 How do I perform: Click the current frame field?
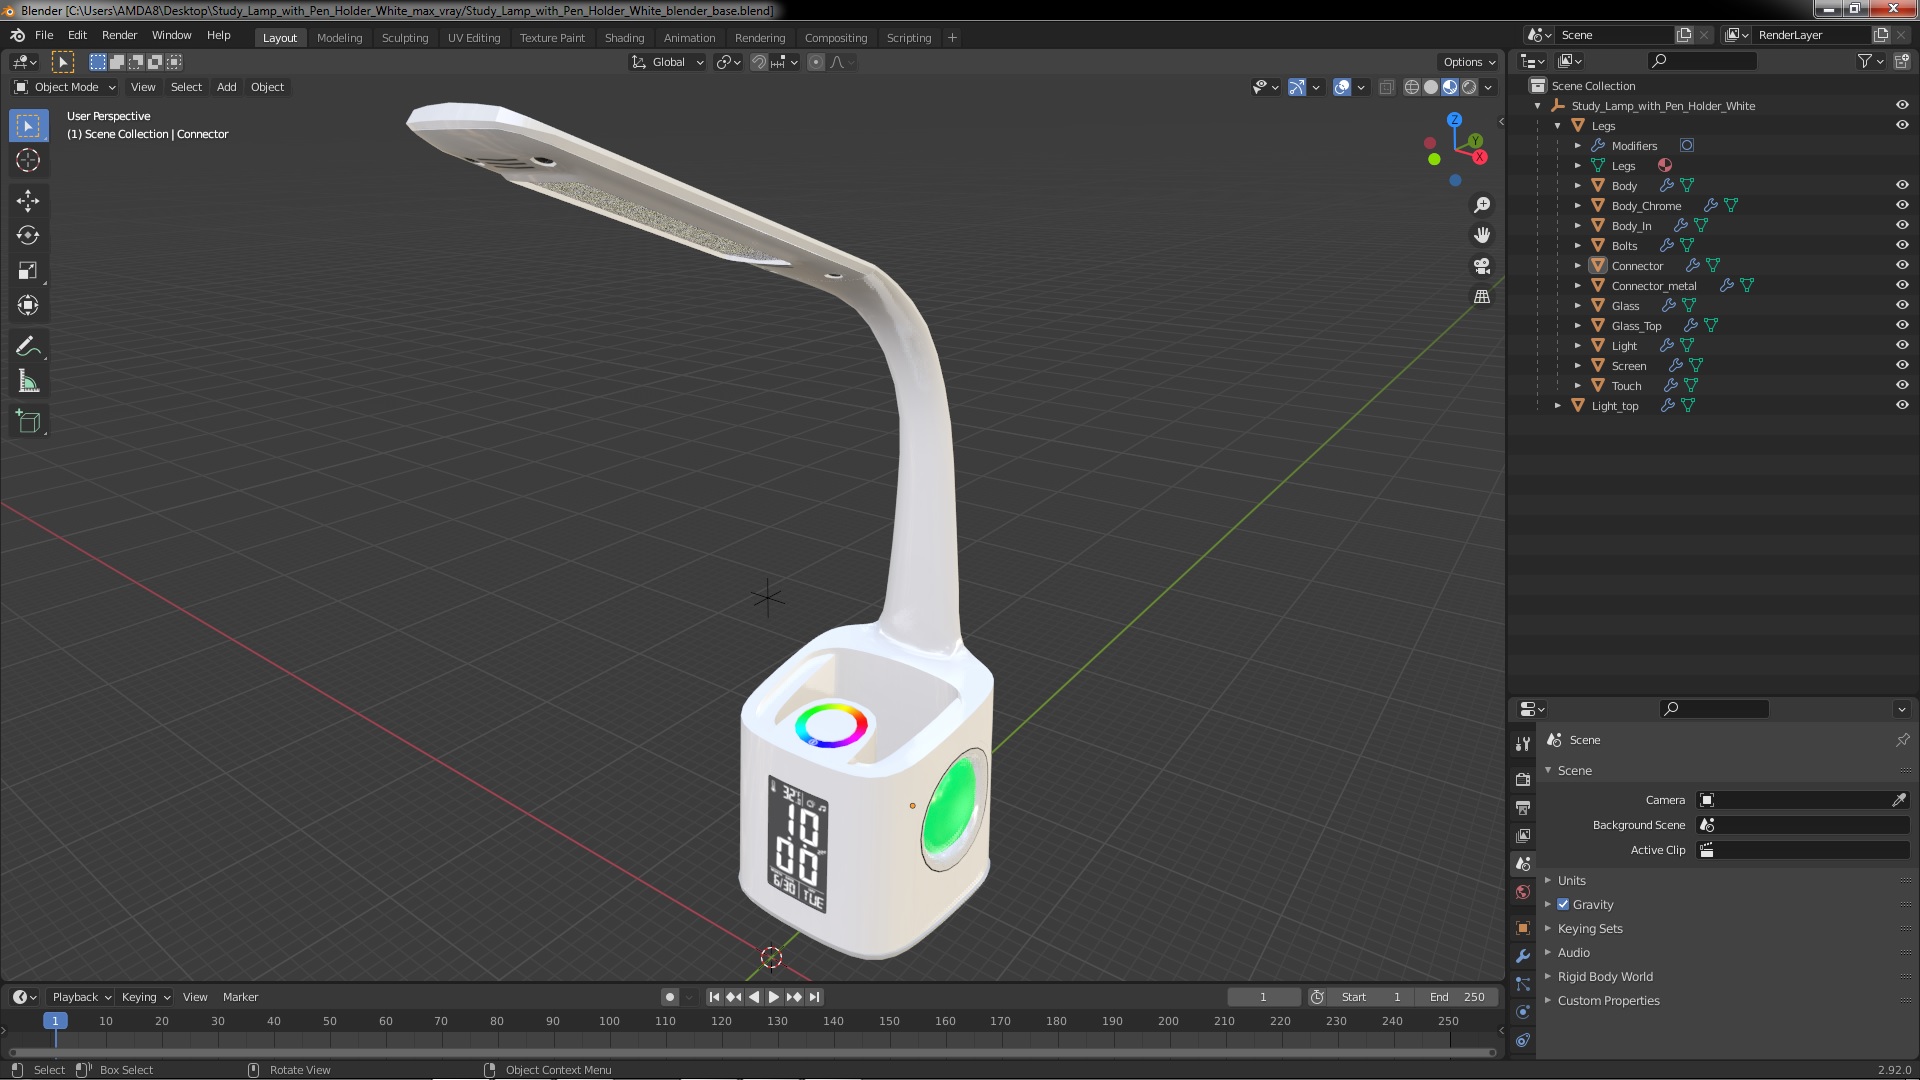tap(1263, 997)
